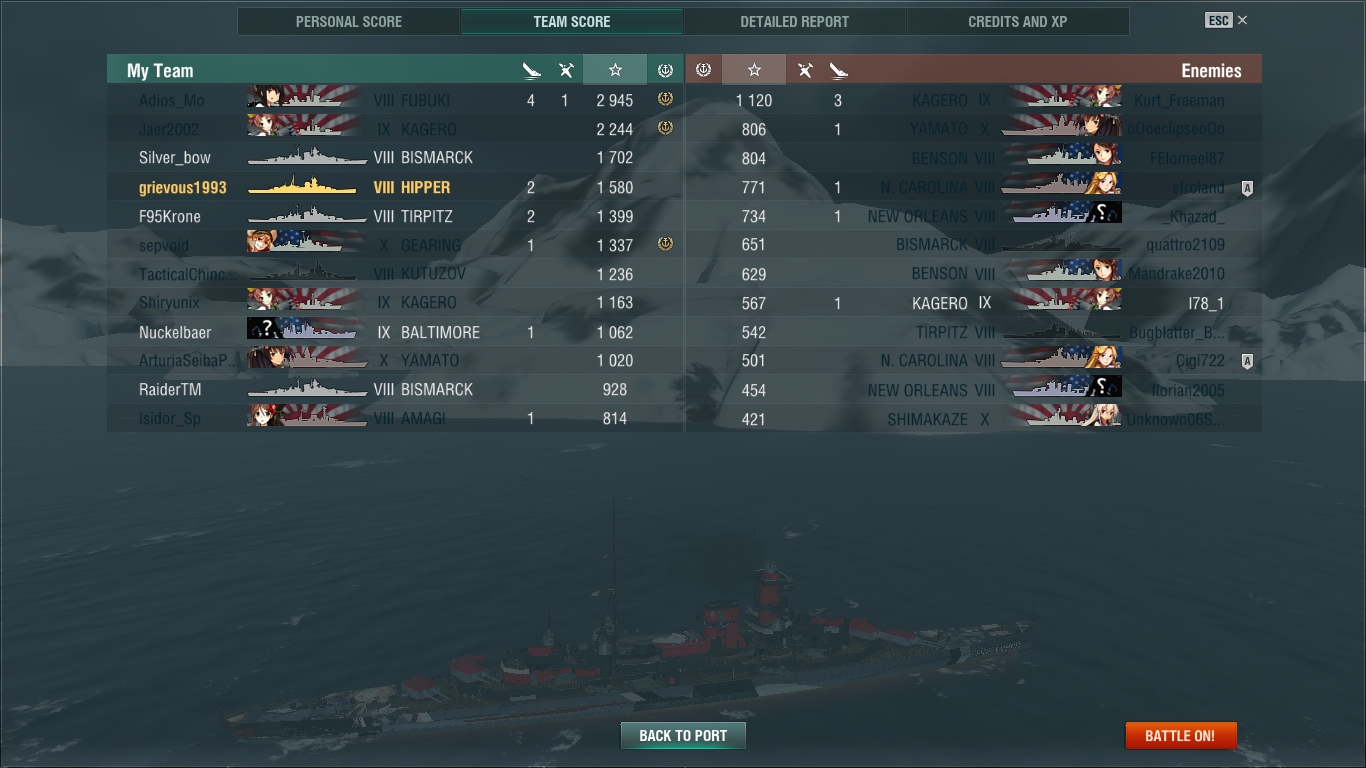
Task: Select player grievous1993 in My Team list
Action: (x=395, y=187)
